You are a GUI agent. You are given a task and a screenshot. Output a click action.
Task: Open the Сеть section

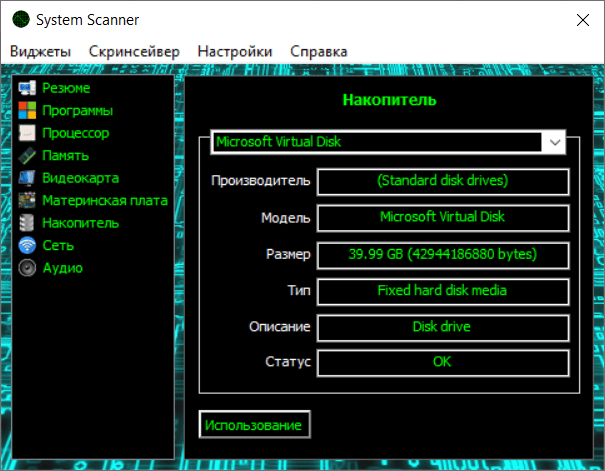[x=58, y=245]
